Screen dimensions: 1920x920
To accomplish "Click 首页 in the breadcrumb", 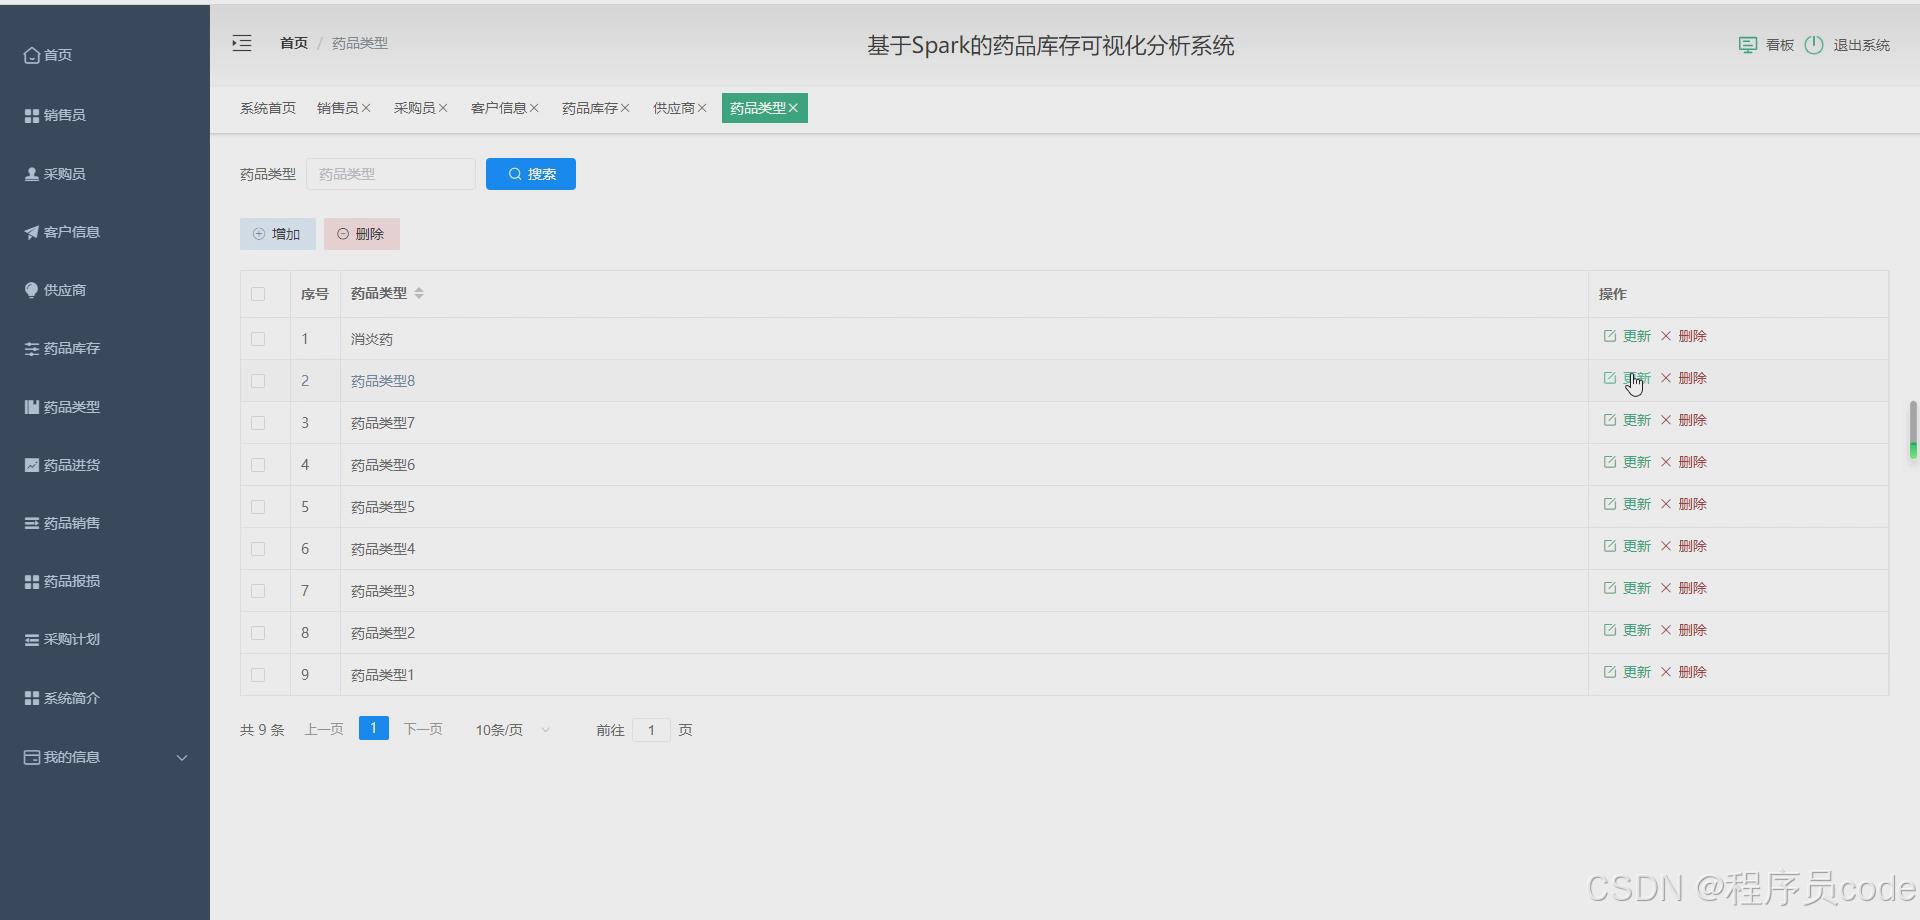I will click(294, 43).
